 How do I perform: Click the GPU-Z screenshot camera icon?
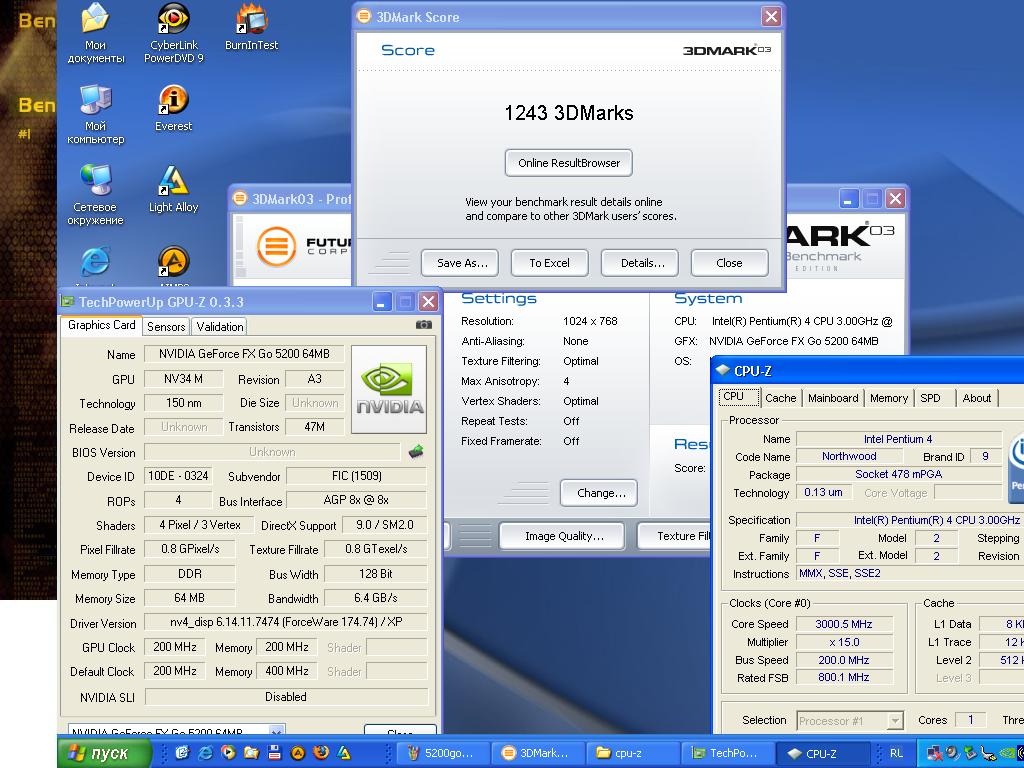[424, 325]
